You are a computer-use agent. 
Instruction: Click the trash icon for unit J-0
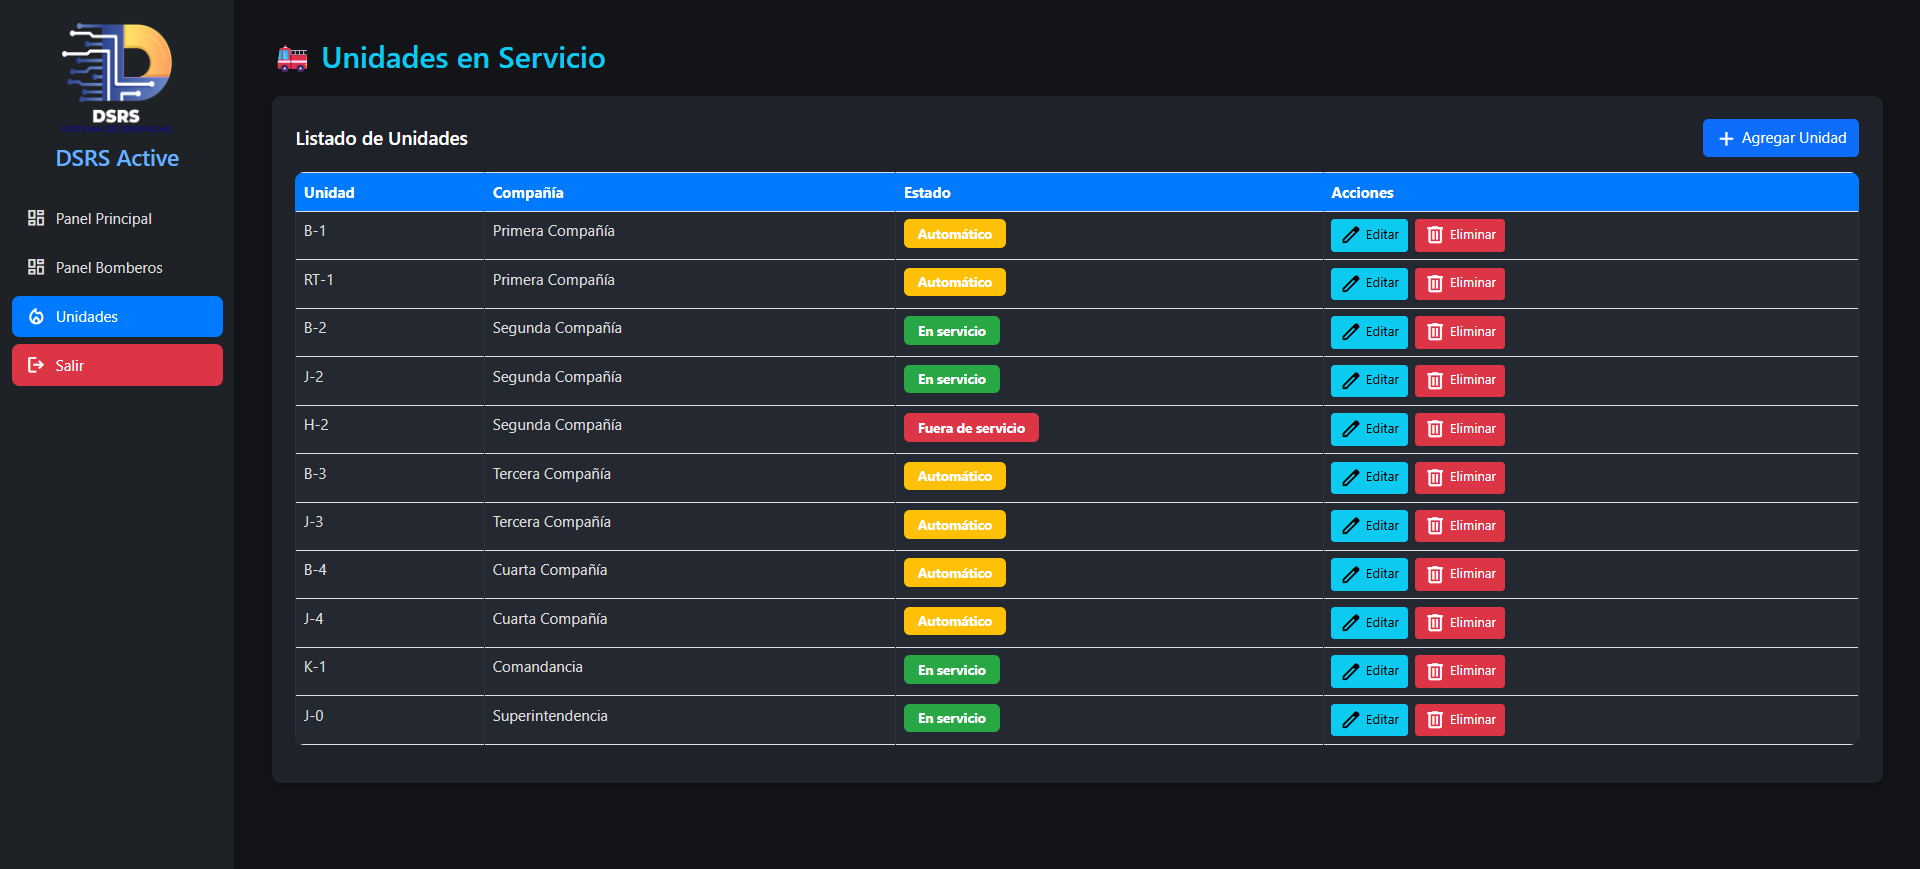pyautogui.click(x=1435, y=720)
